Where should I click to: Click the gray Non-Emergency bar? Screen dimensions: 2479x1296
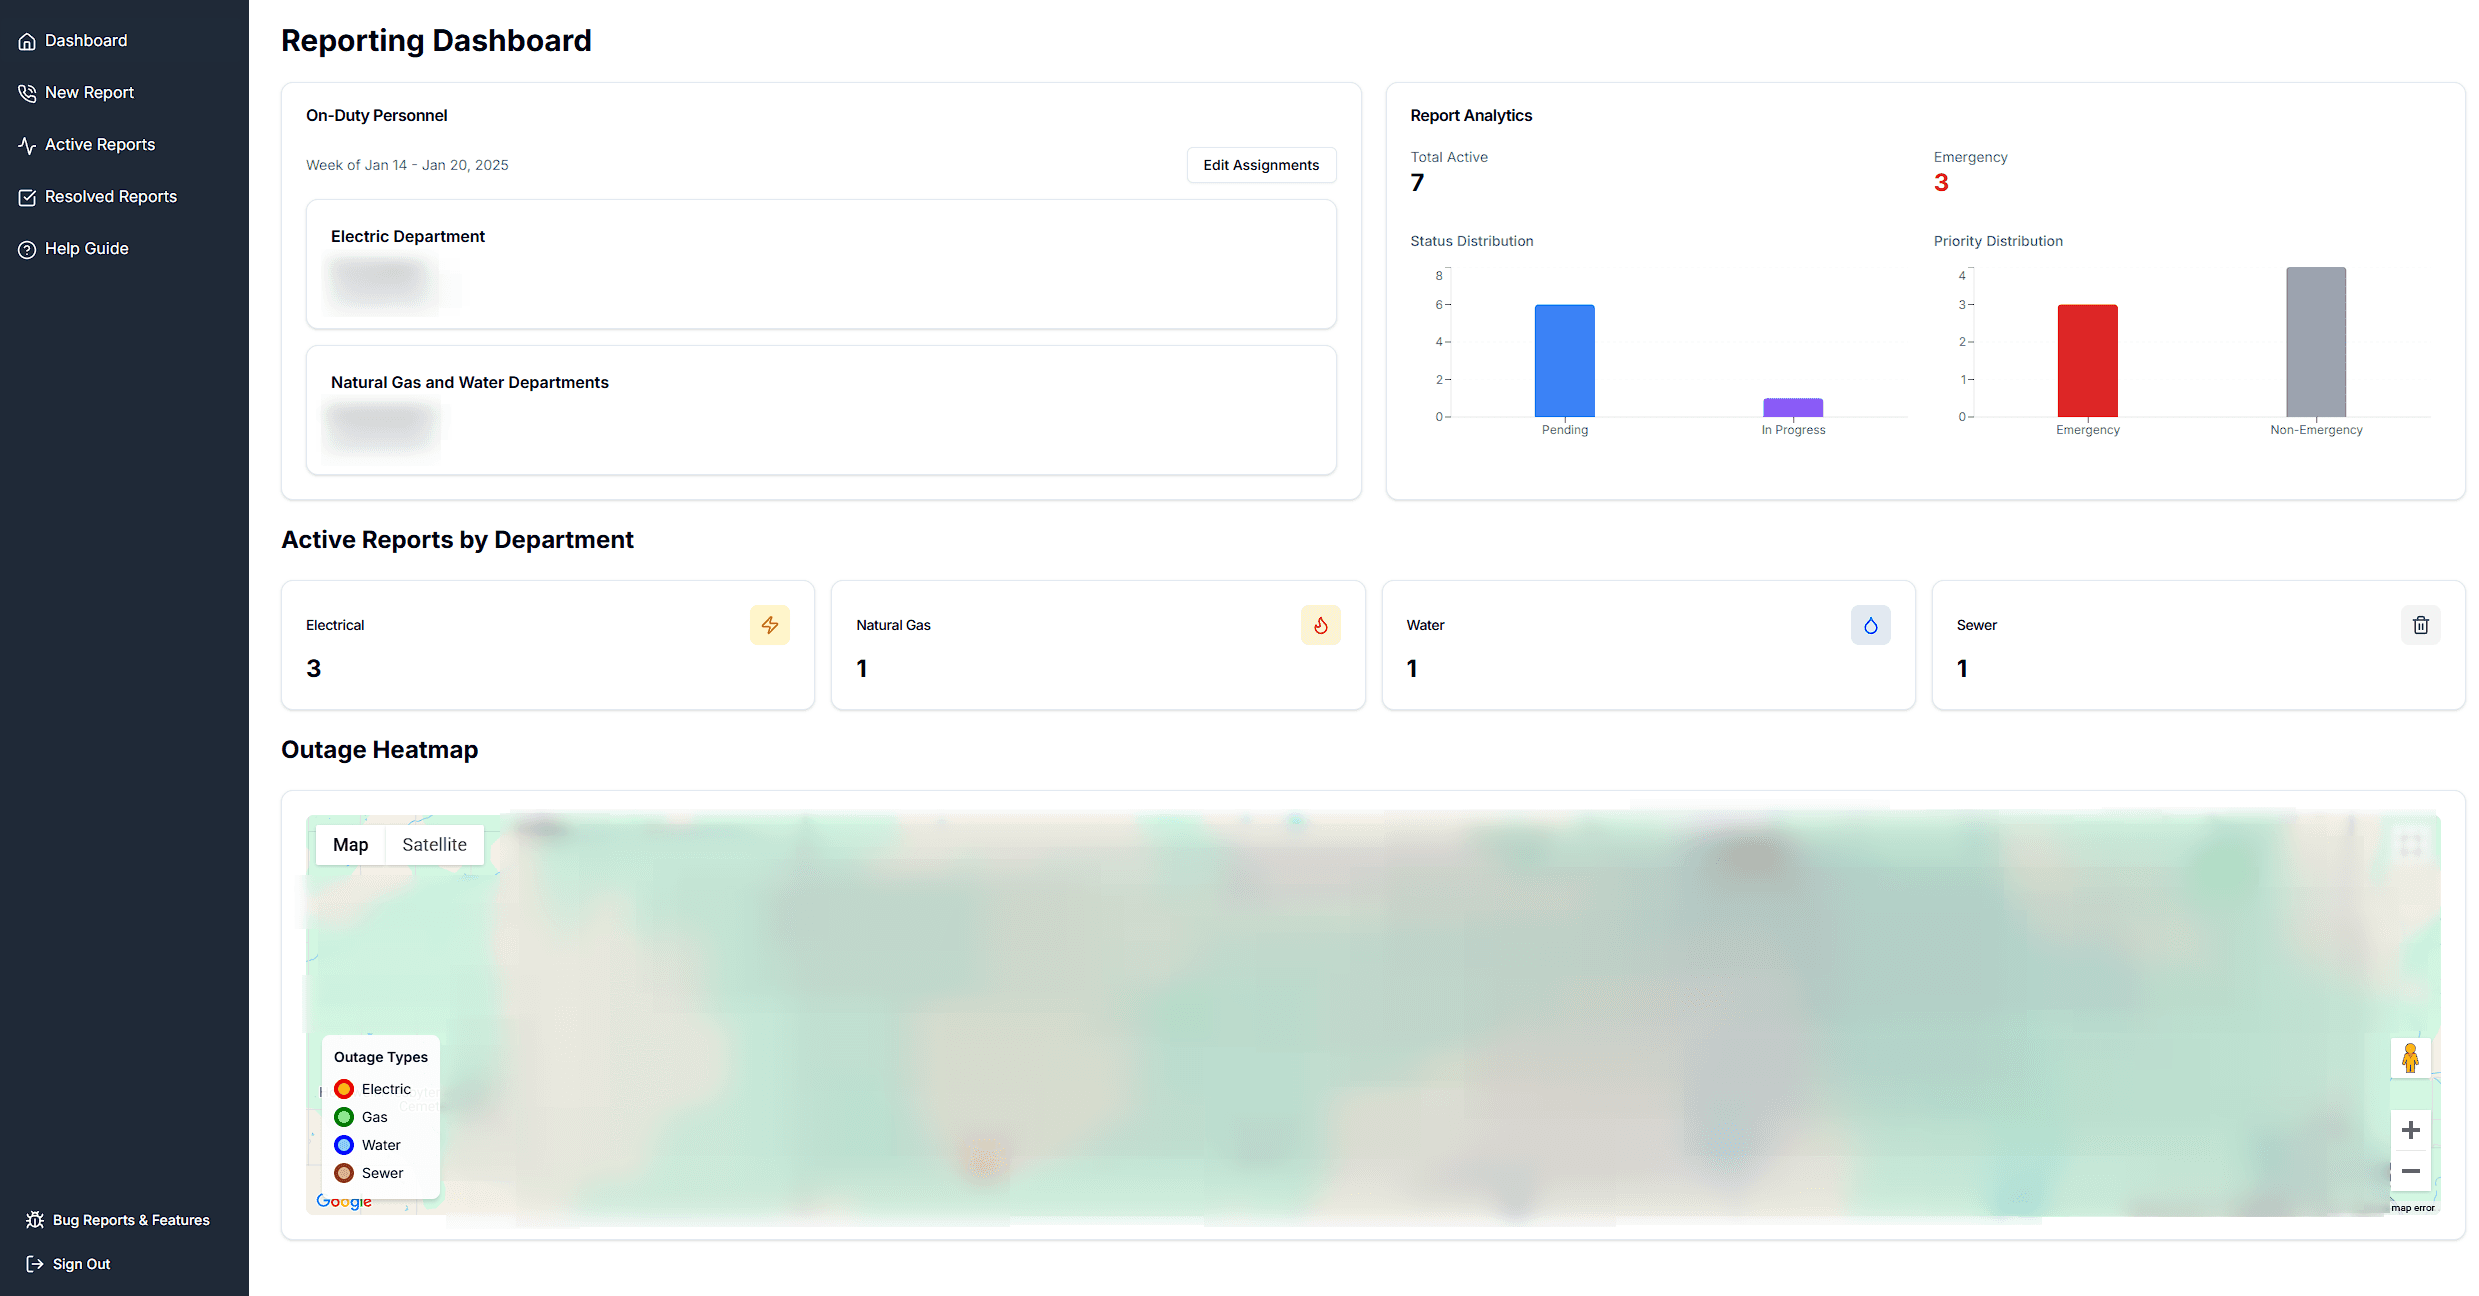click(2316, 342)
